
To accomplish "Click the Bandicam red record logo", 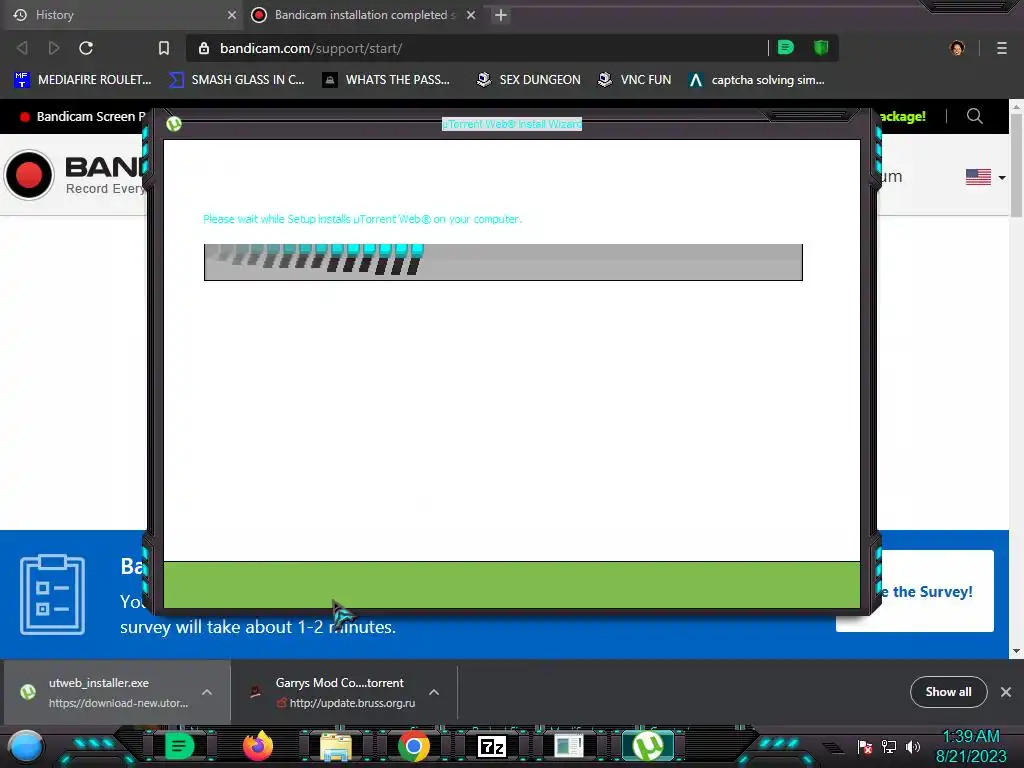I will coord(29,174).
